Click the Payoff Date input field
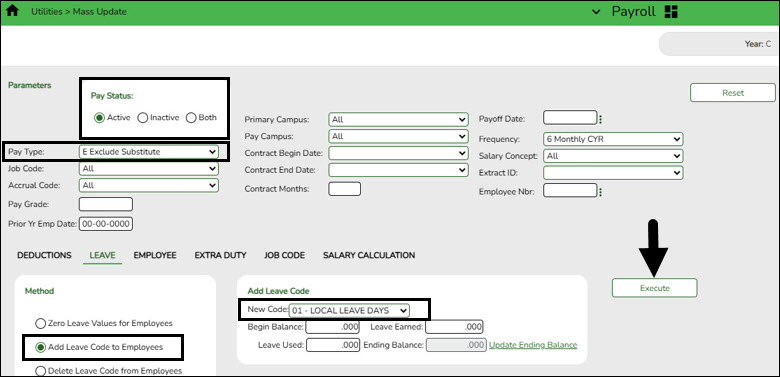This screenshot has height=377, width=780. pyautogui.click(x=570, y=118)
